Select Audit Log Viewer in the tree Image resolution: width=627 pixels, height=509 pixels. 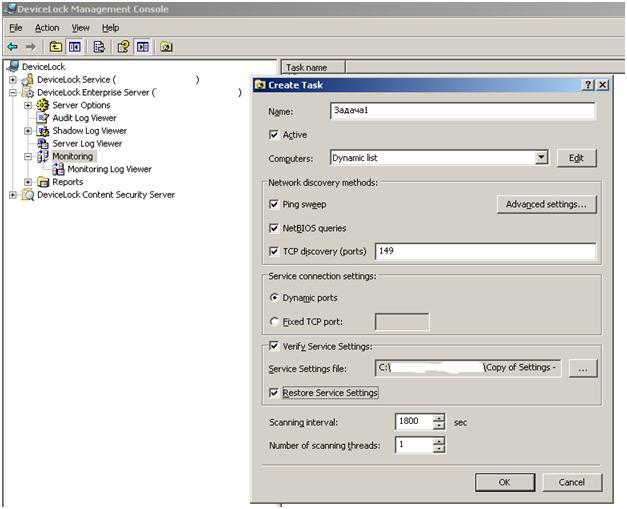(84, 118)
